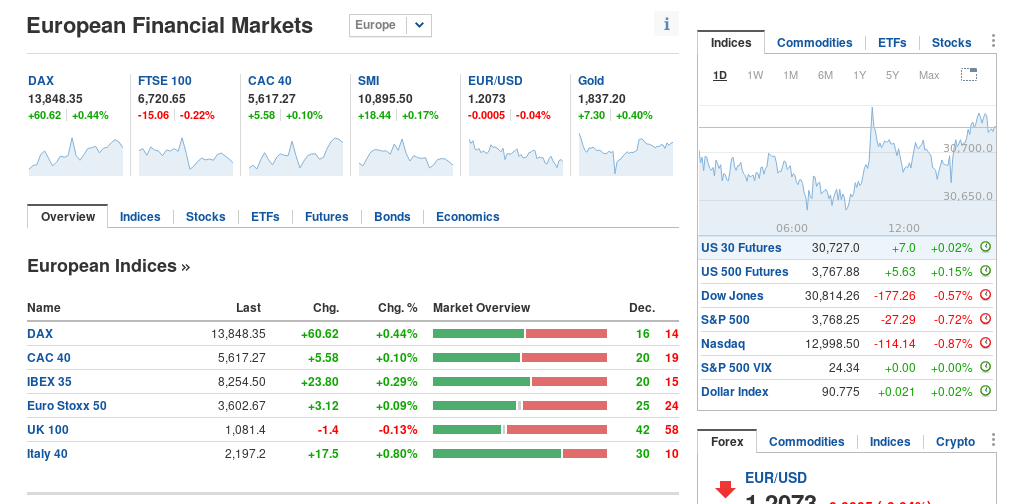Viewport: 1023px width, 504px height.
Task: Set chart timeframe to 1M
Action: 790,75
